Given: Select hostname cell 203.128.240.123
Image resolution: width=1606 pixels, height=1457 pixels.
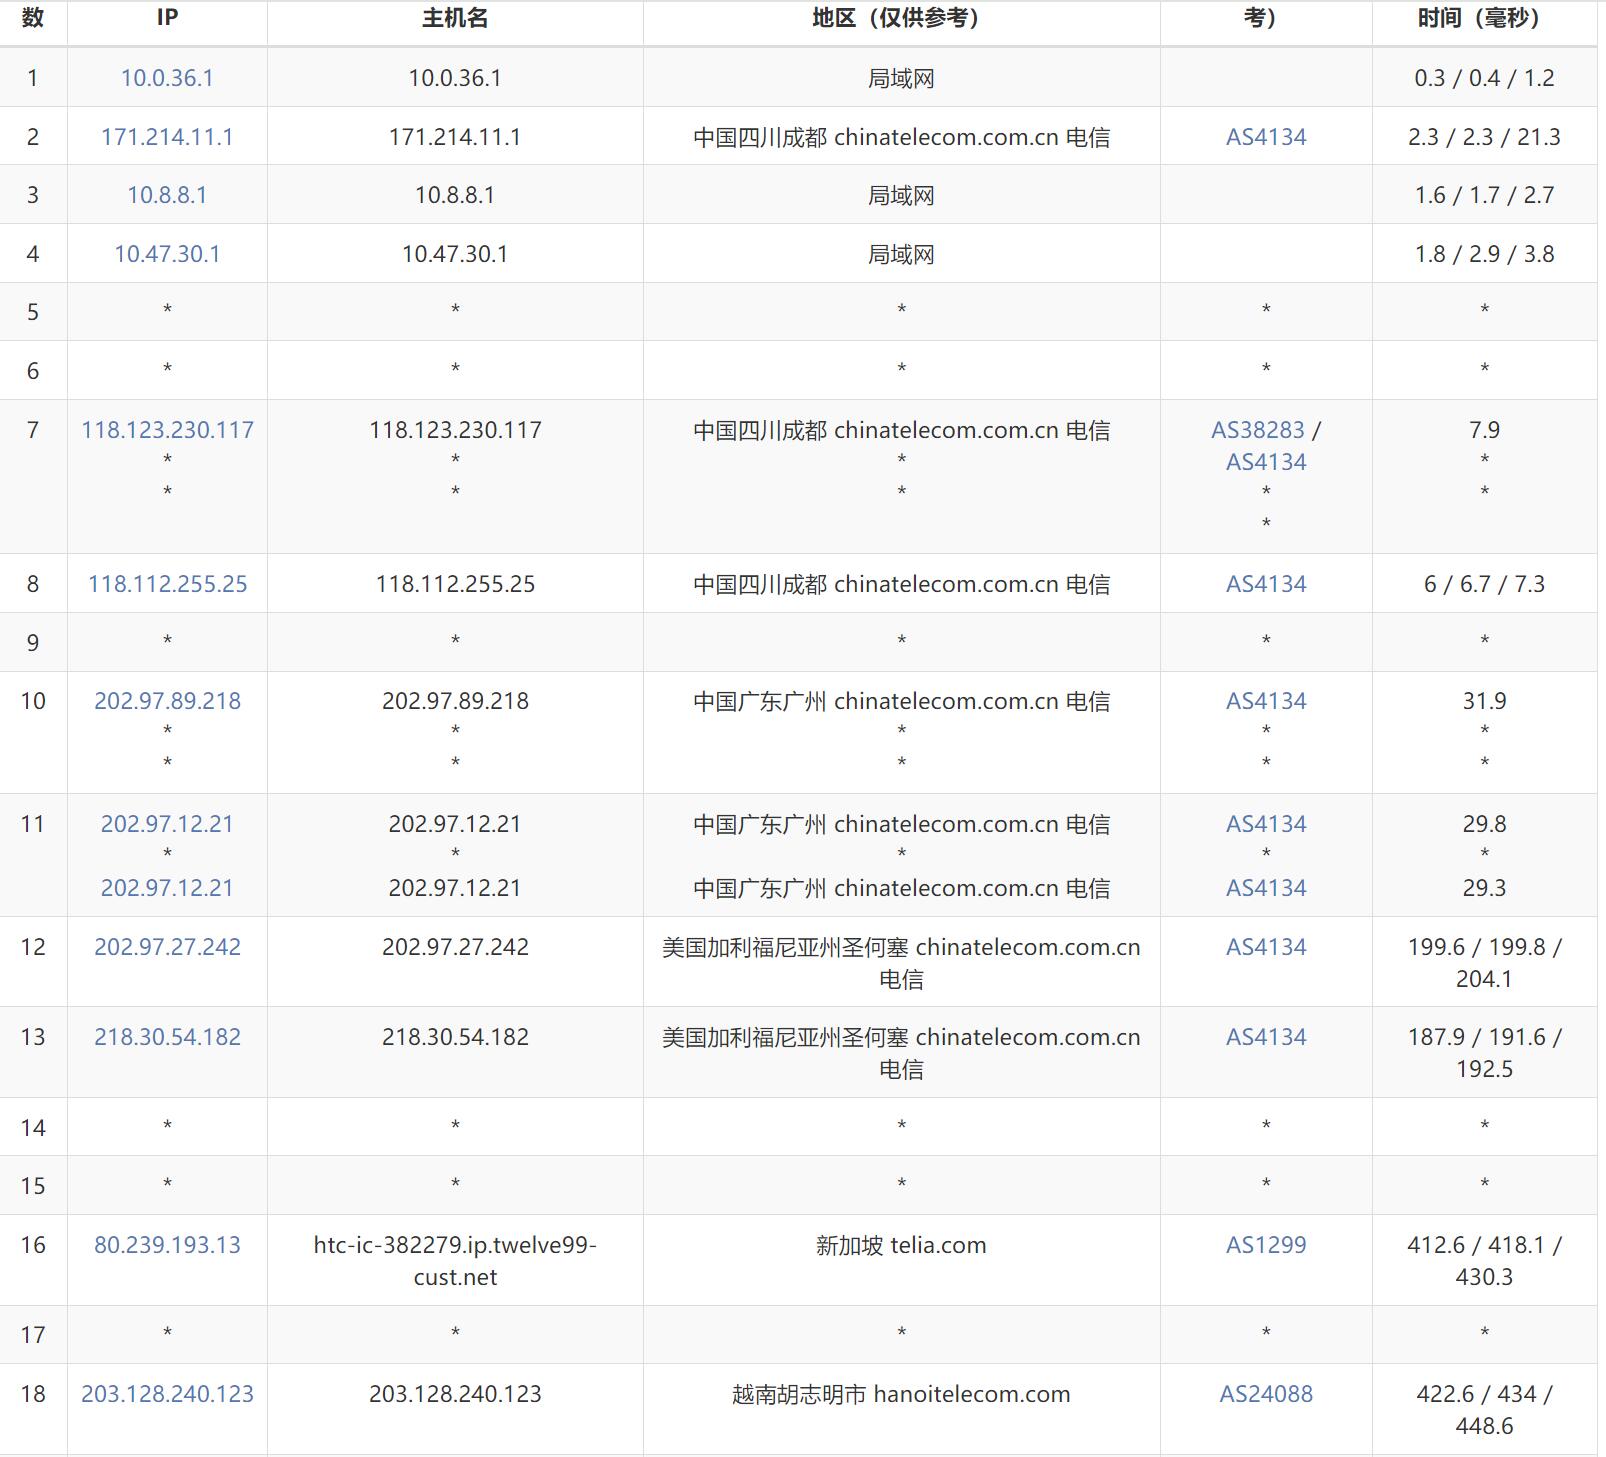Looking at the screenshot, I should click(455, 1394).
